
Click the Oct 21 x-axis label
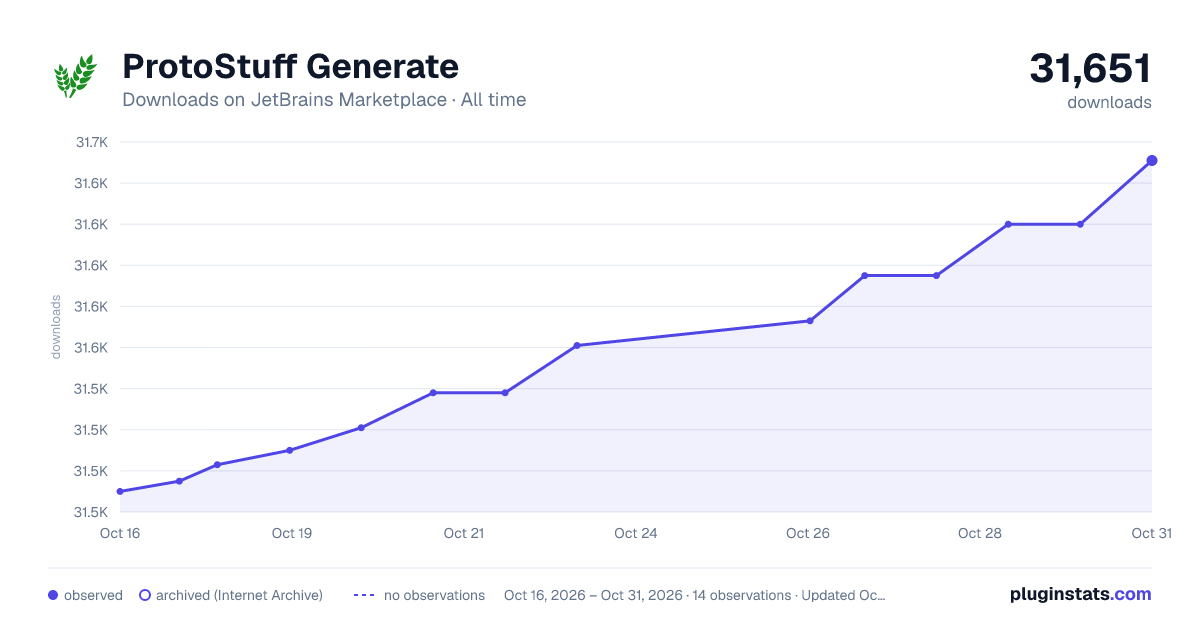[x=464, y=533]
